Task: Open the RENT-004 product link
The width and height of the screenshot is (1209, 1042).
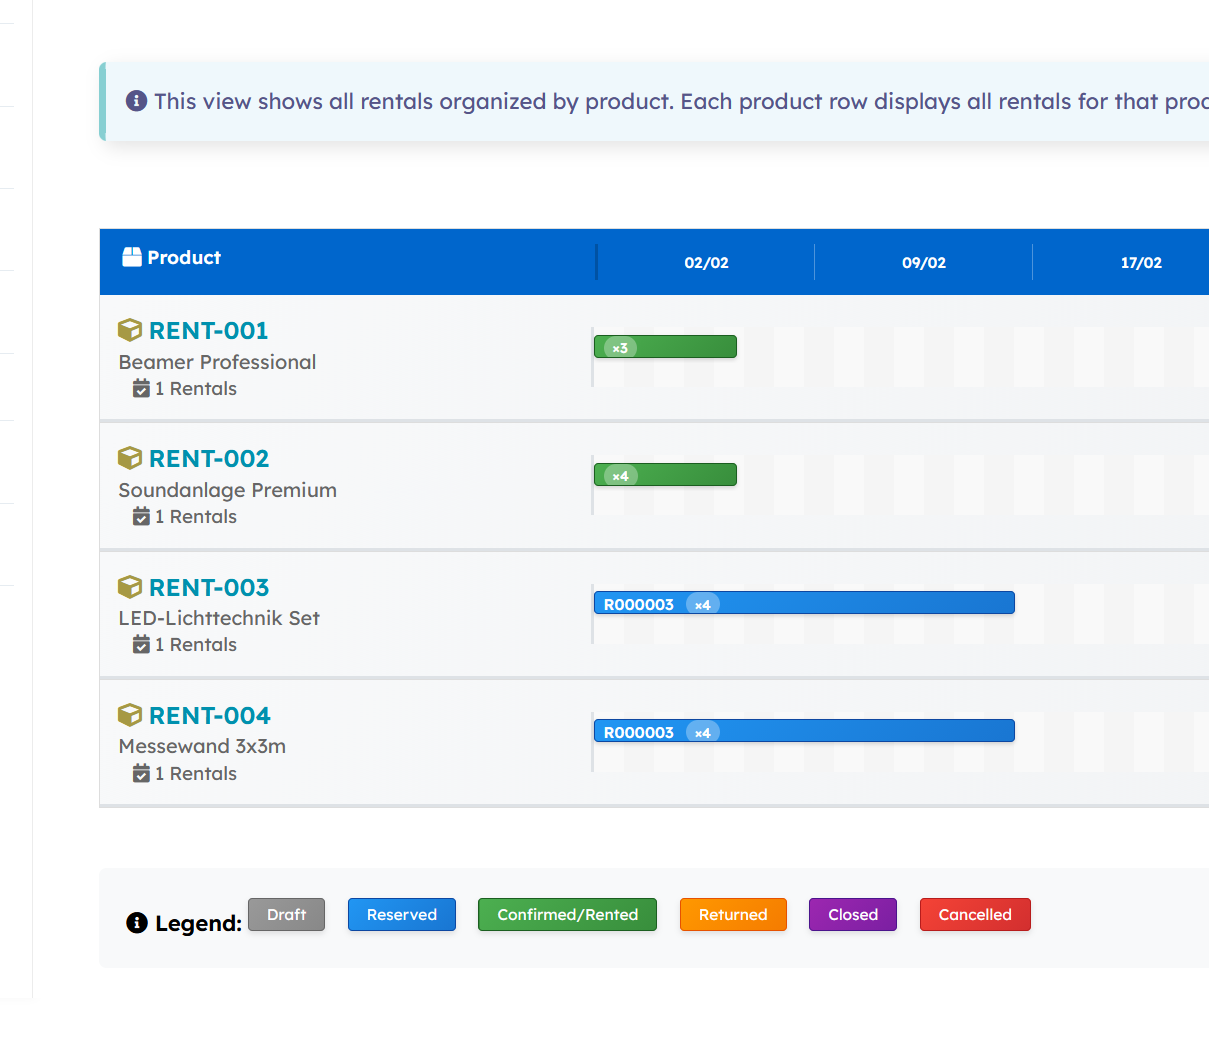Action: point(209,715)
